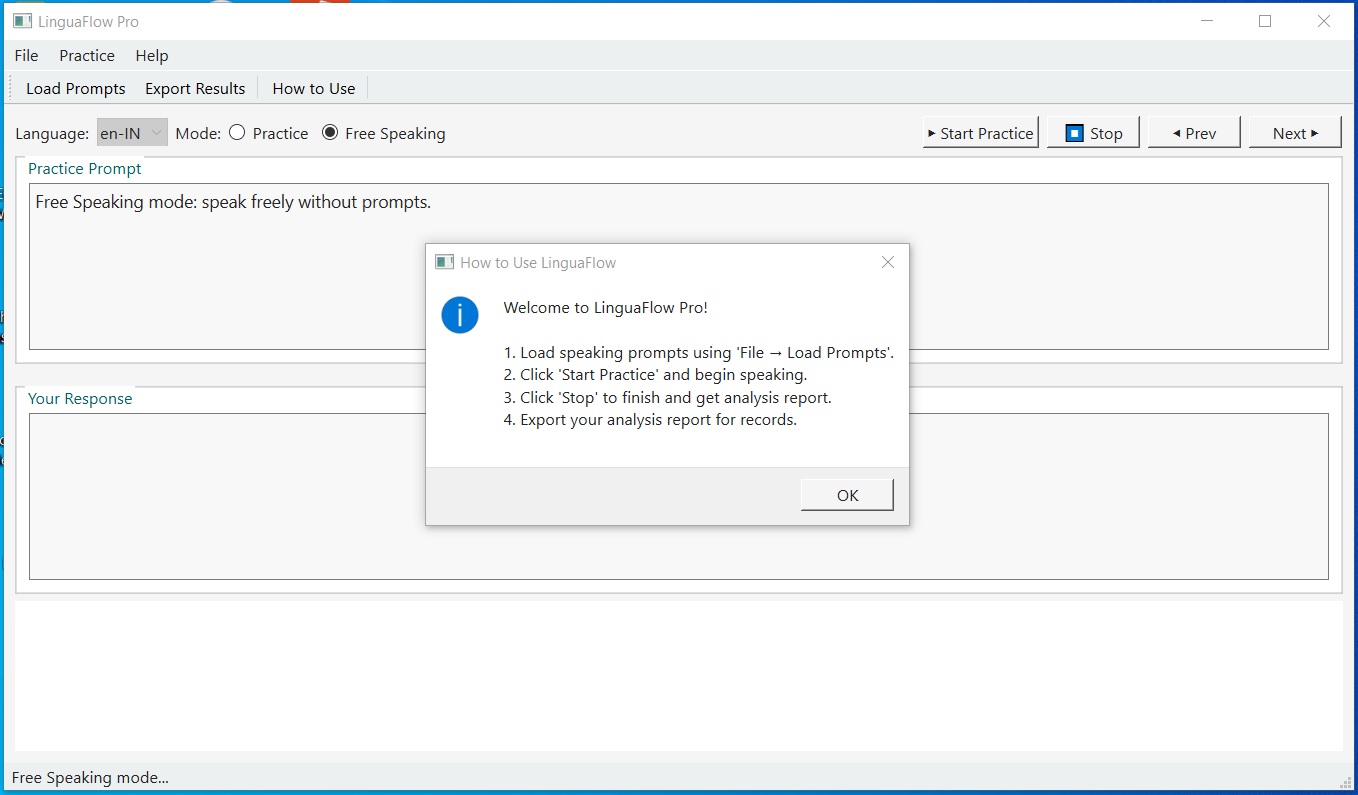Click the Load Prompts toolbar button

click(x=75, y=88)
